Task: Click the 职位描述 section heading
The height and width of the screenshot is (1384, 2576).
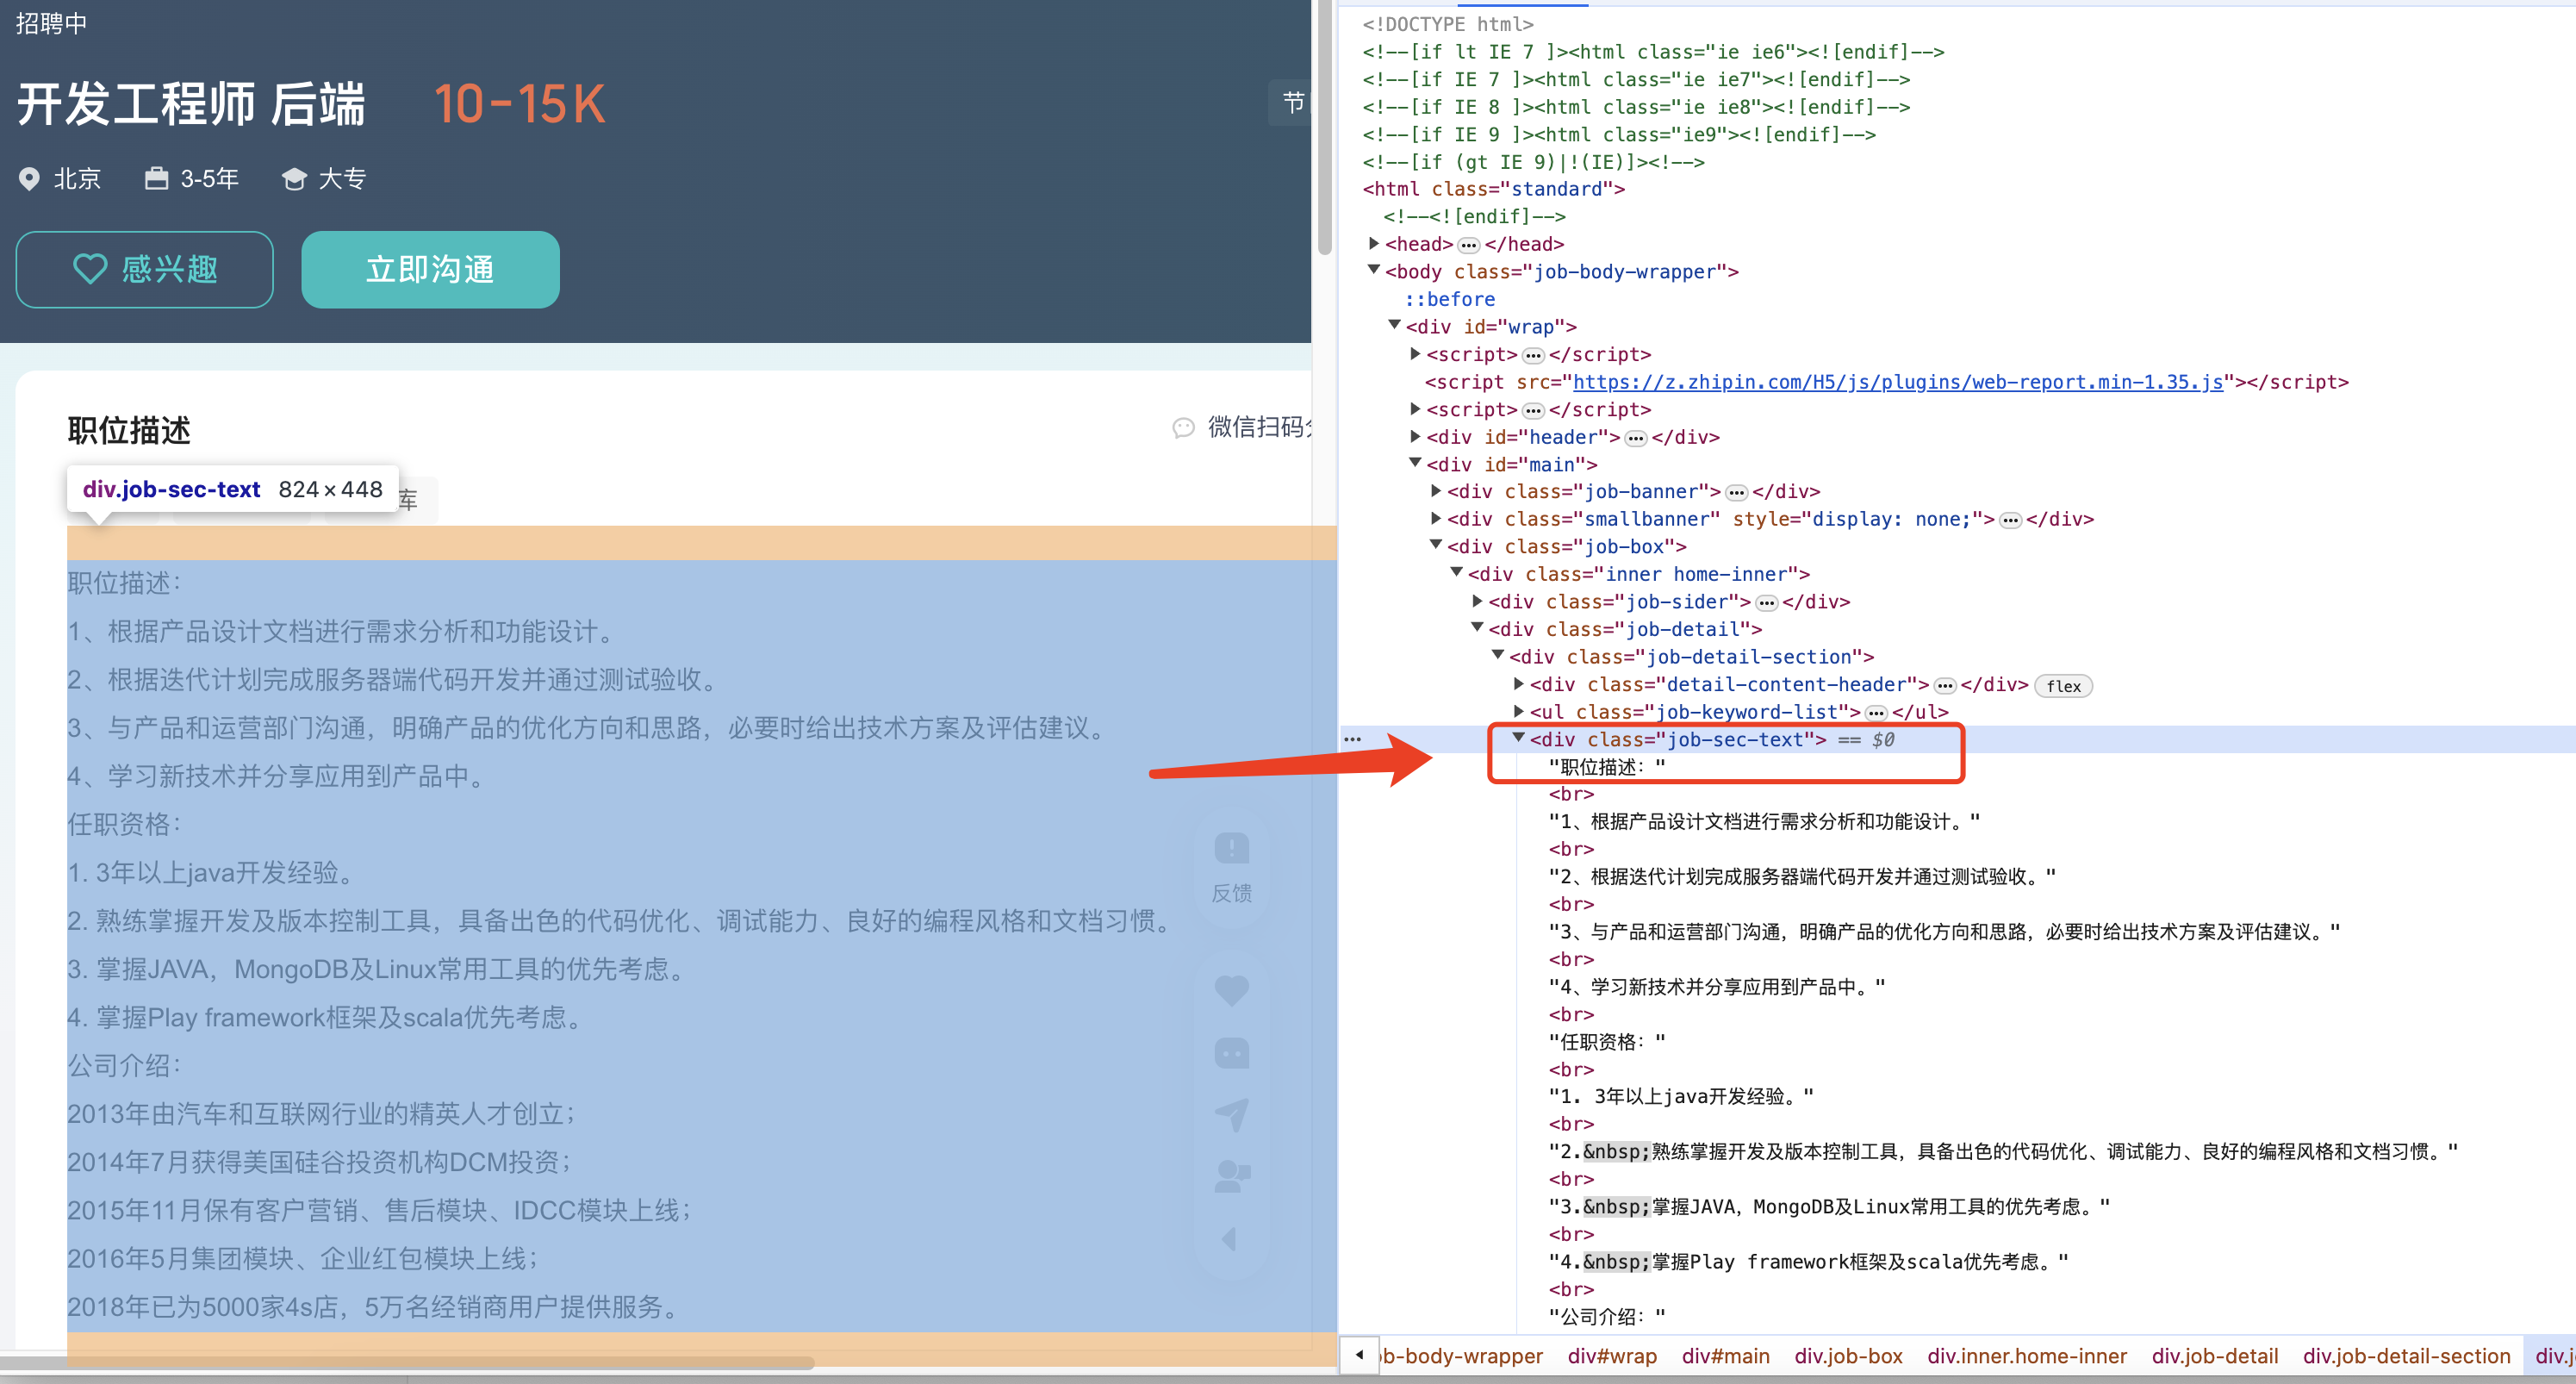Action: tap(129, 430)
